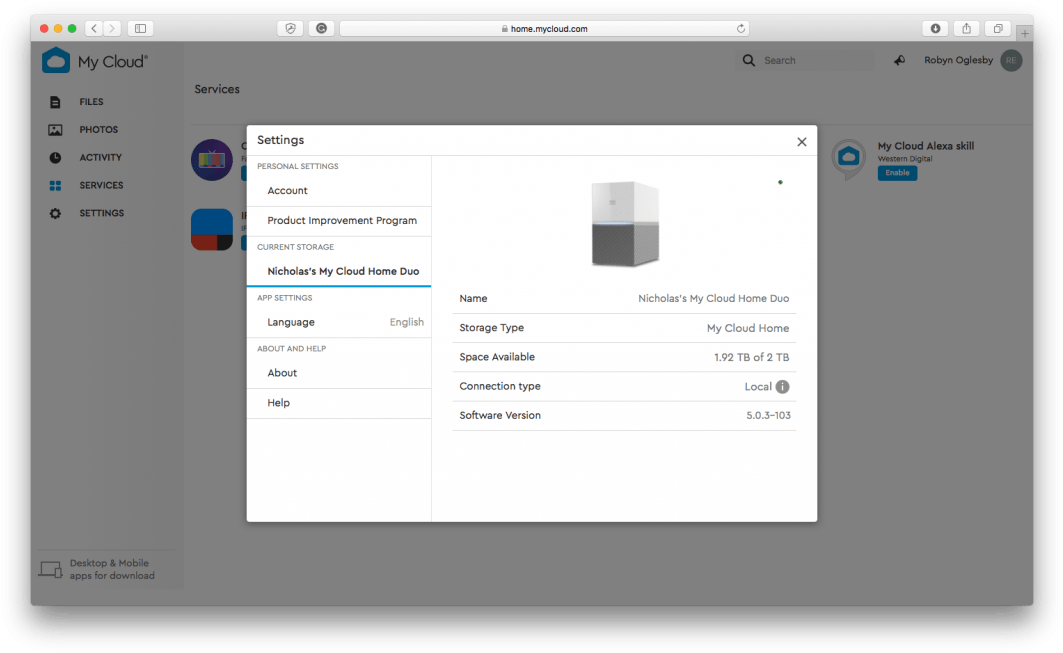Open the RE user avatar
The image size is (1063, 653).
point(1011,60)
